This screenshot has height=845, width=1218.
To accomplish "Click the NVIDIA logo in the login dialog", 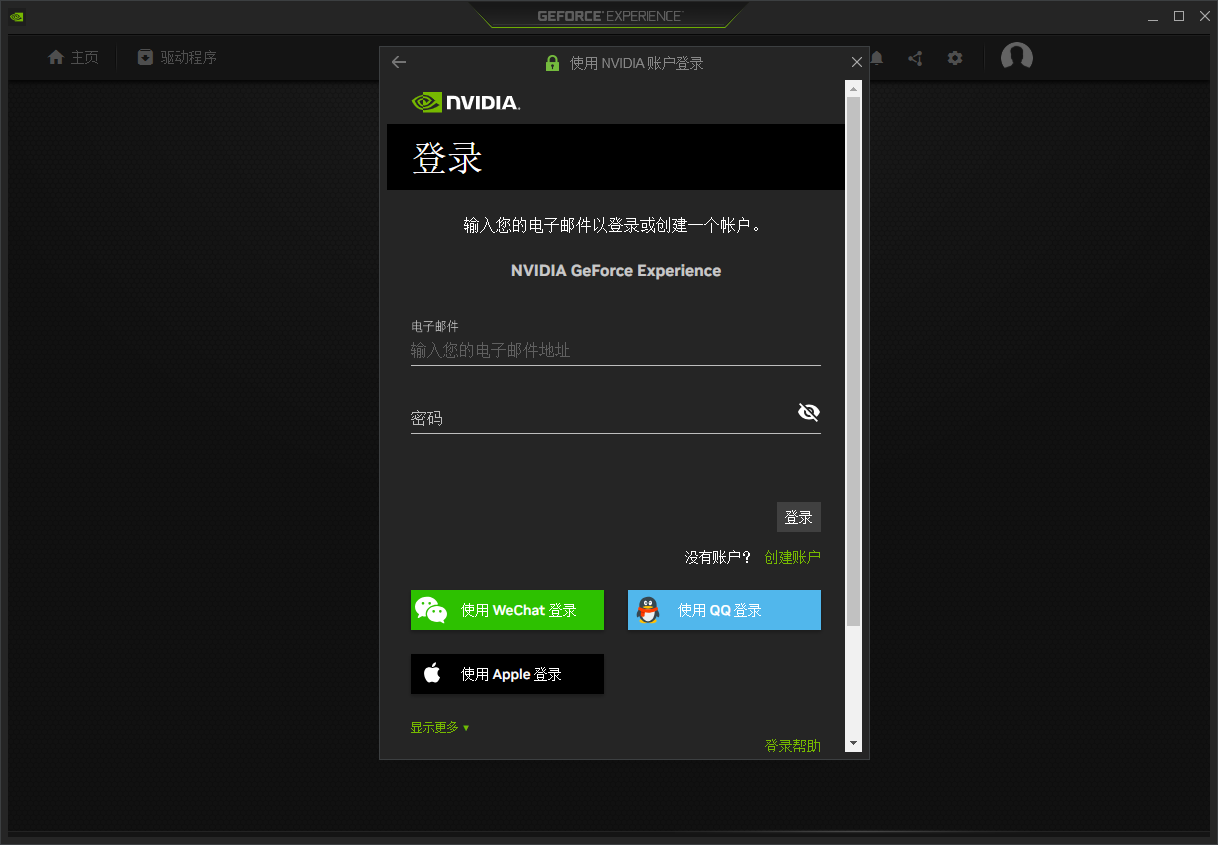I will pos(466,102).
